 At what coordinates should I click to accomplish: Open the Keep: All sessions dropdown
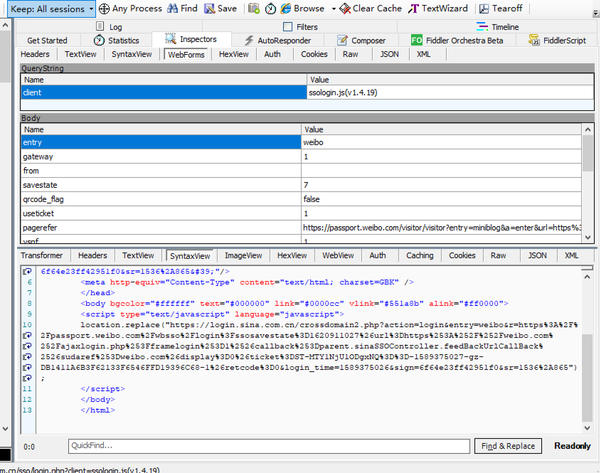(x=48, y=8)
